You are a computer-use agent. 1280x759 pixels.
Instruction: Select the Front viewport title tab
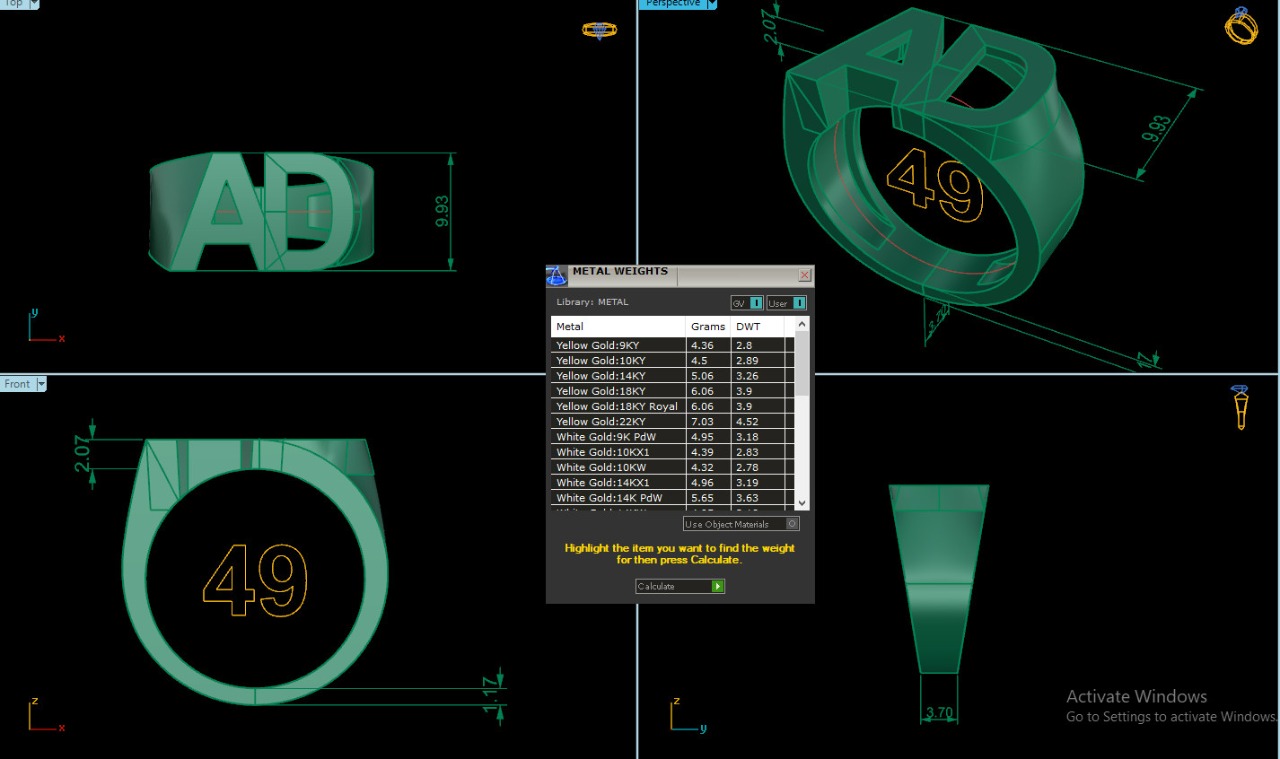point(17,384)
